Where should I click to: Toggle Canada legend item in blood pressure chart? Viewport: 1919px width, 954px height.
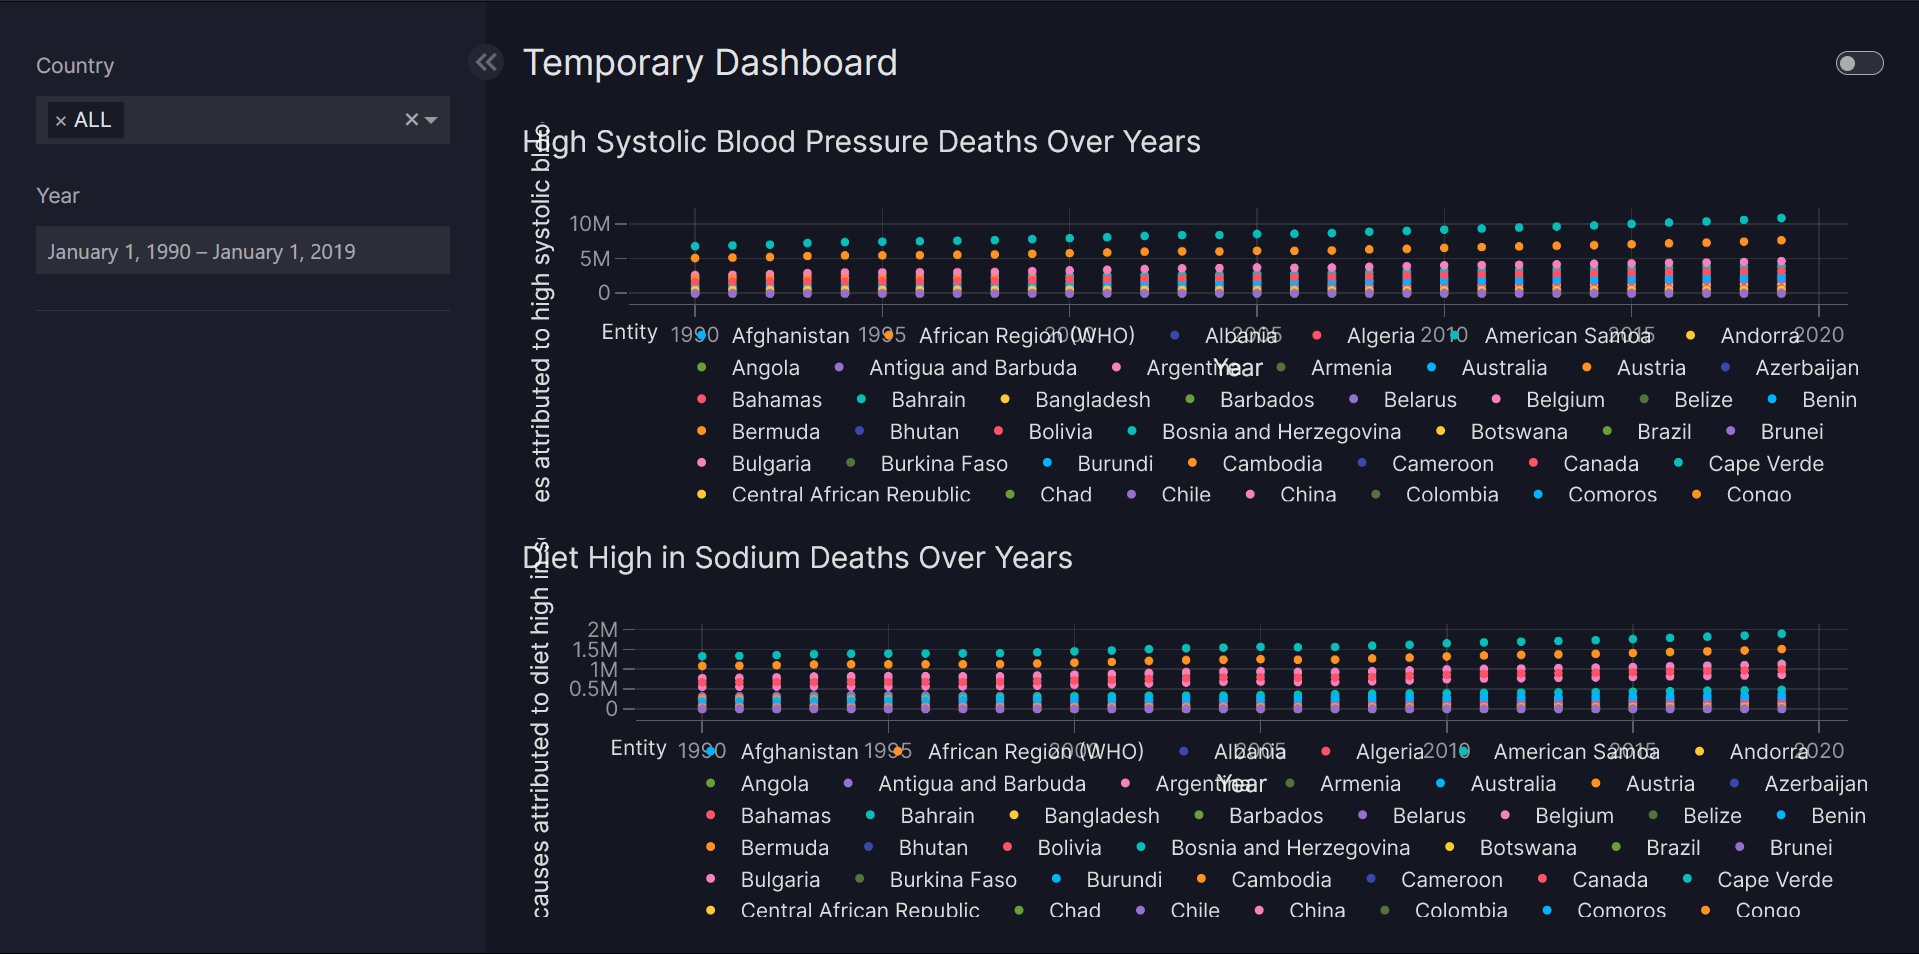tap(1600, 464)
